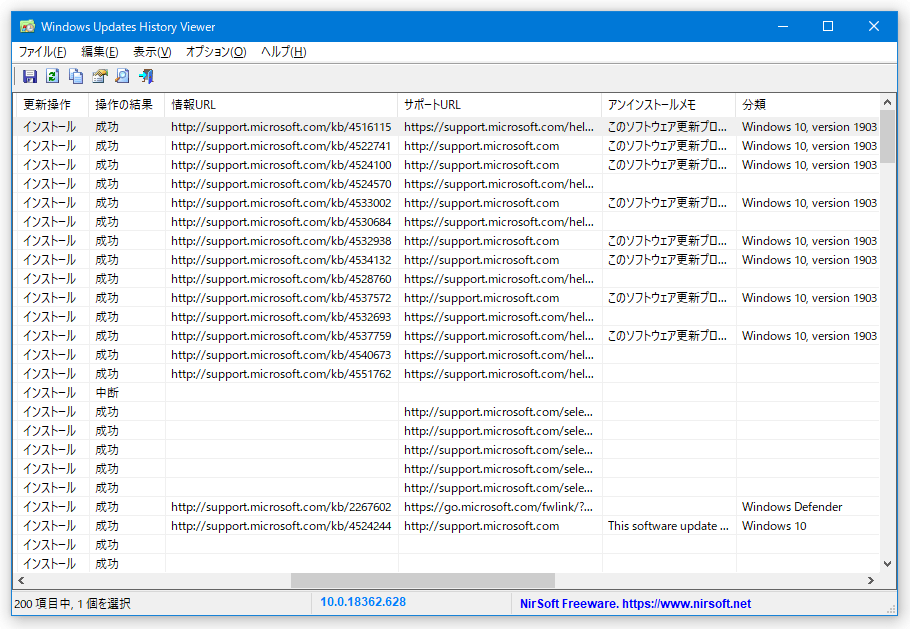910x629 pixels.
Task: Sort by the アンインストールメモ column header
Action: [x=669, y=105]
